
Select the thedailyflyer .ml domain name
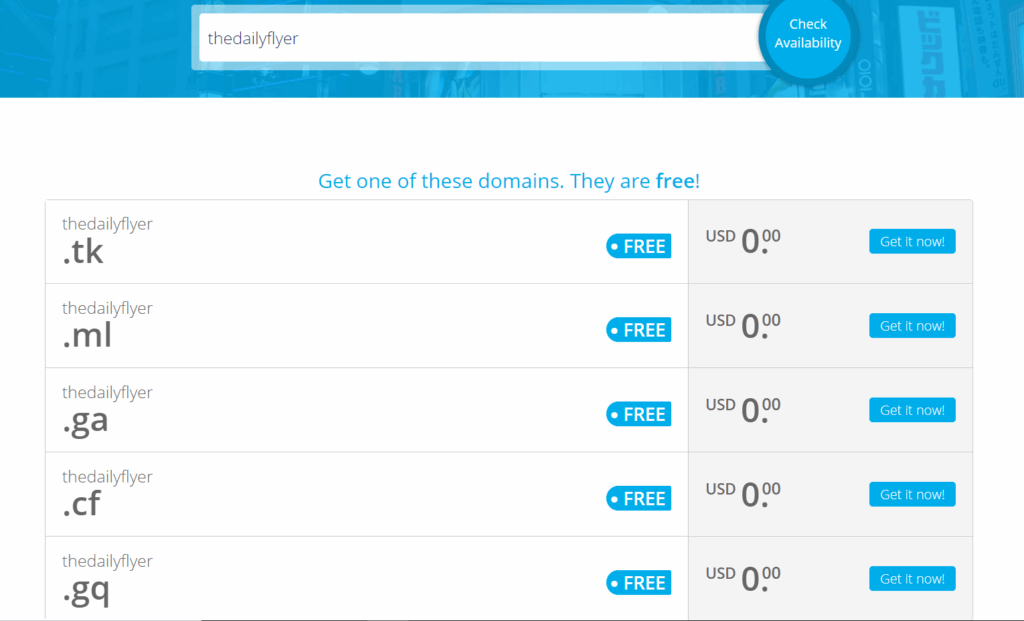(x=107, y=325)
